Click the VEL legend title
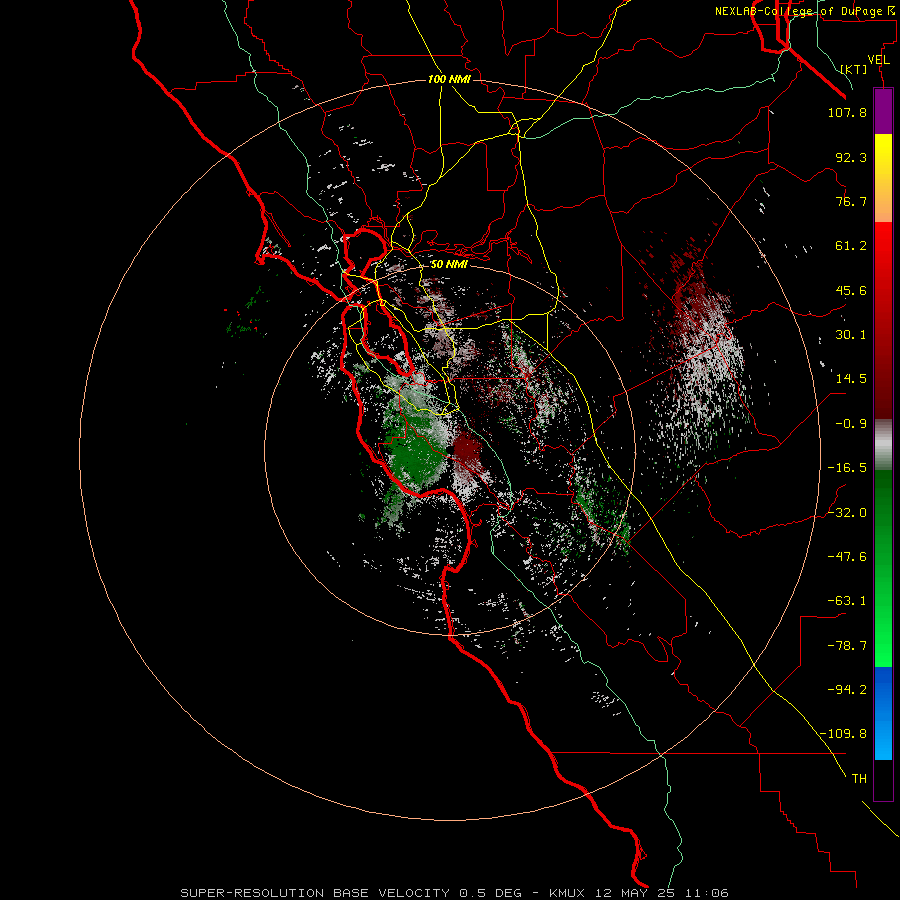The width and height of the screenshot is (900, 900). 878,60
